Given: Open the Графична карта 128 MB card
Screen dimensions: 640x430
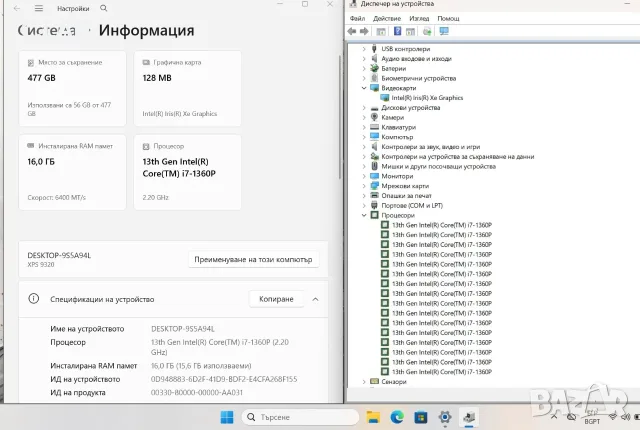Looking at the screenshot, I should click(187, 89).
